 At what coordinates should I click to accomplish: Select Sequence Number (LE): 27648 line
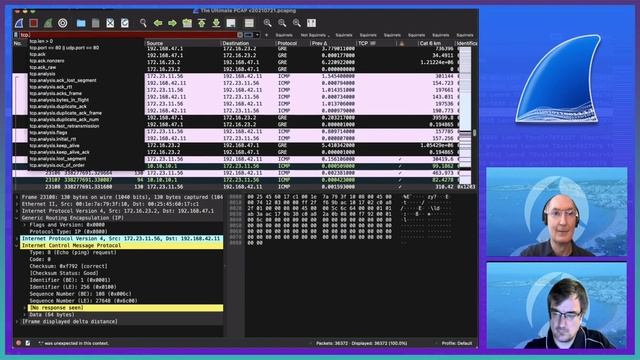point(83,301)
